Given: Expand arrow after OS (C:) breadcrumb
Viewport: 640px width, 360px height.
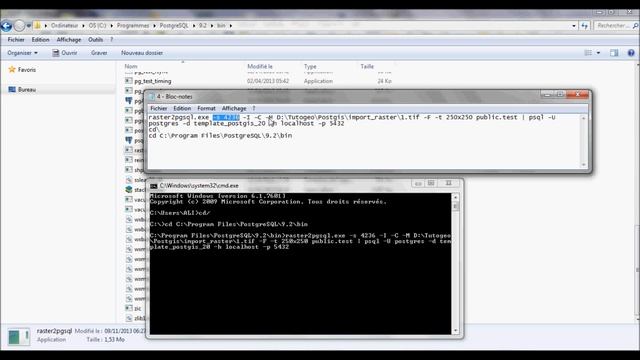Looking at the screenshot, I should pyautogui.click(x=111, y=25).
